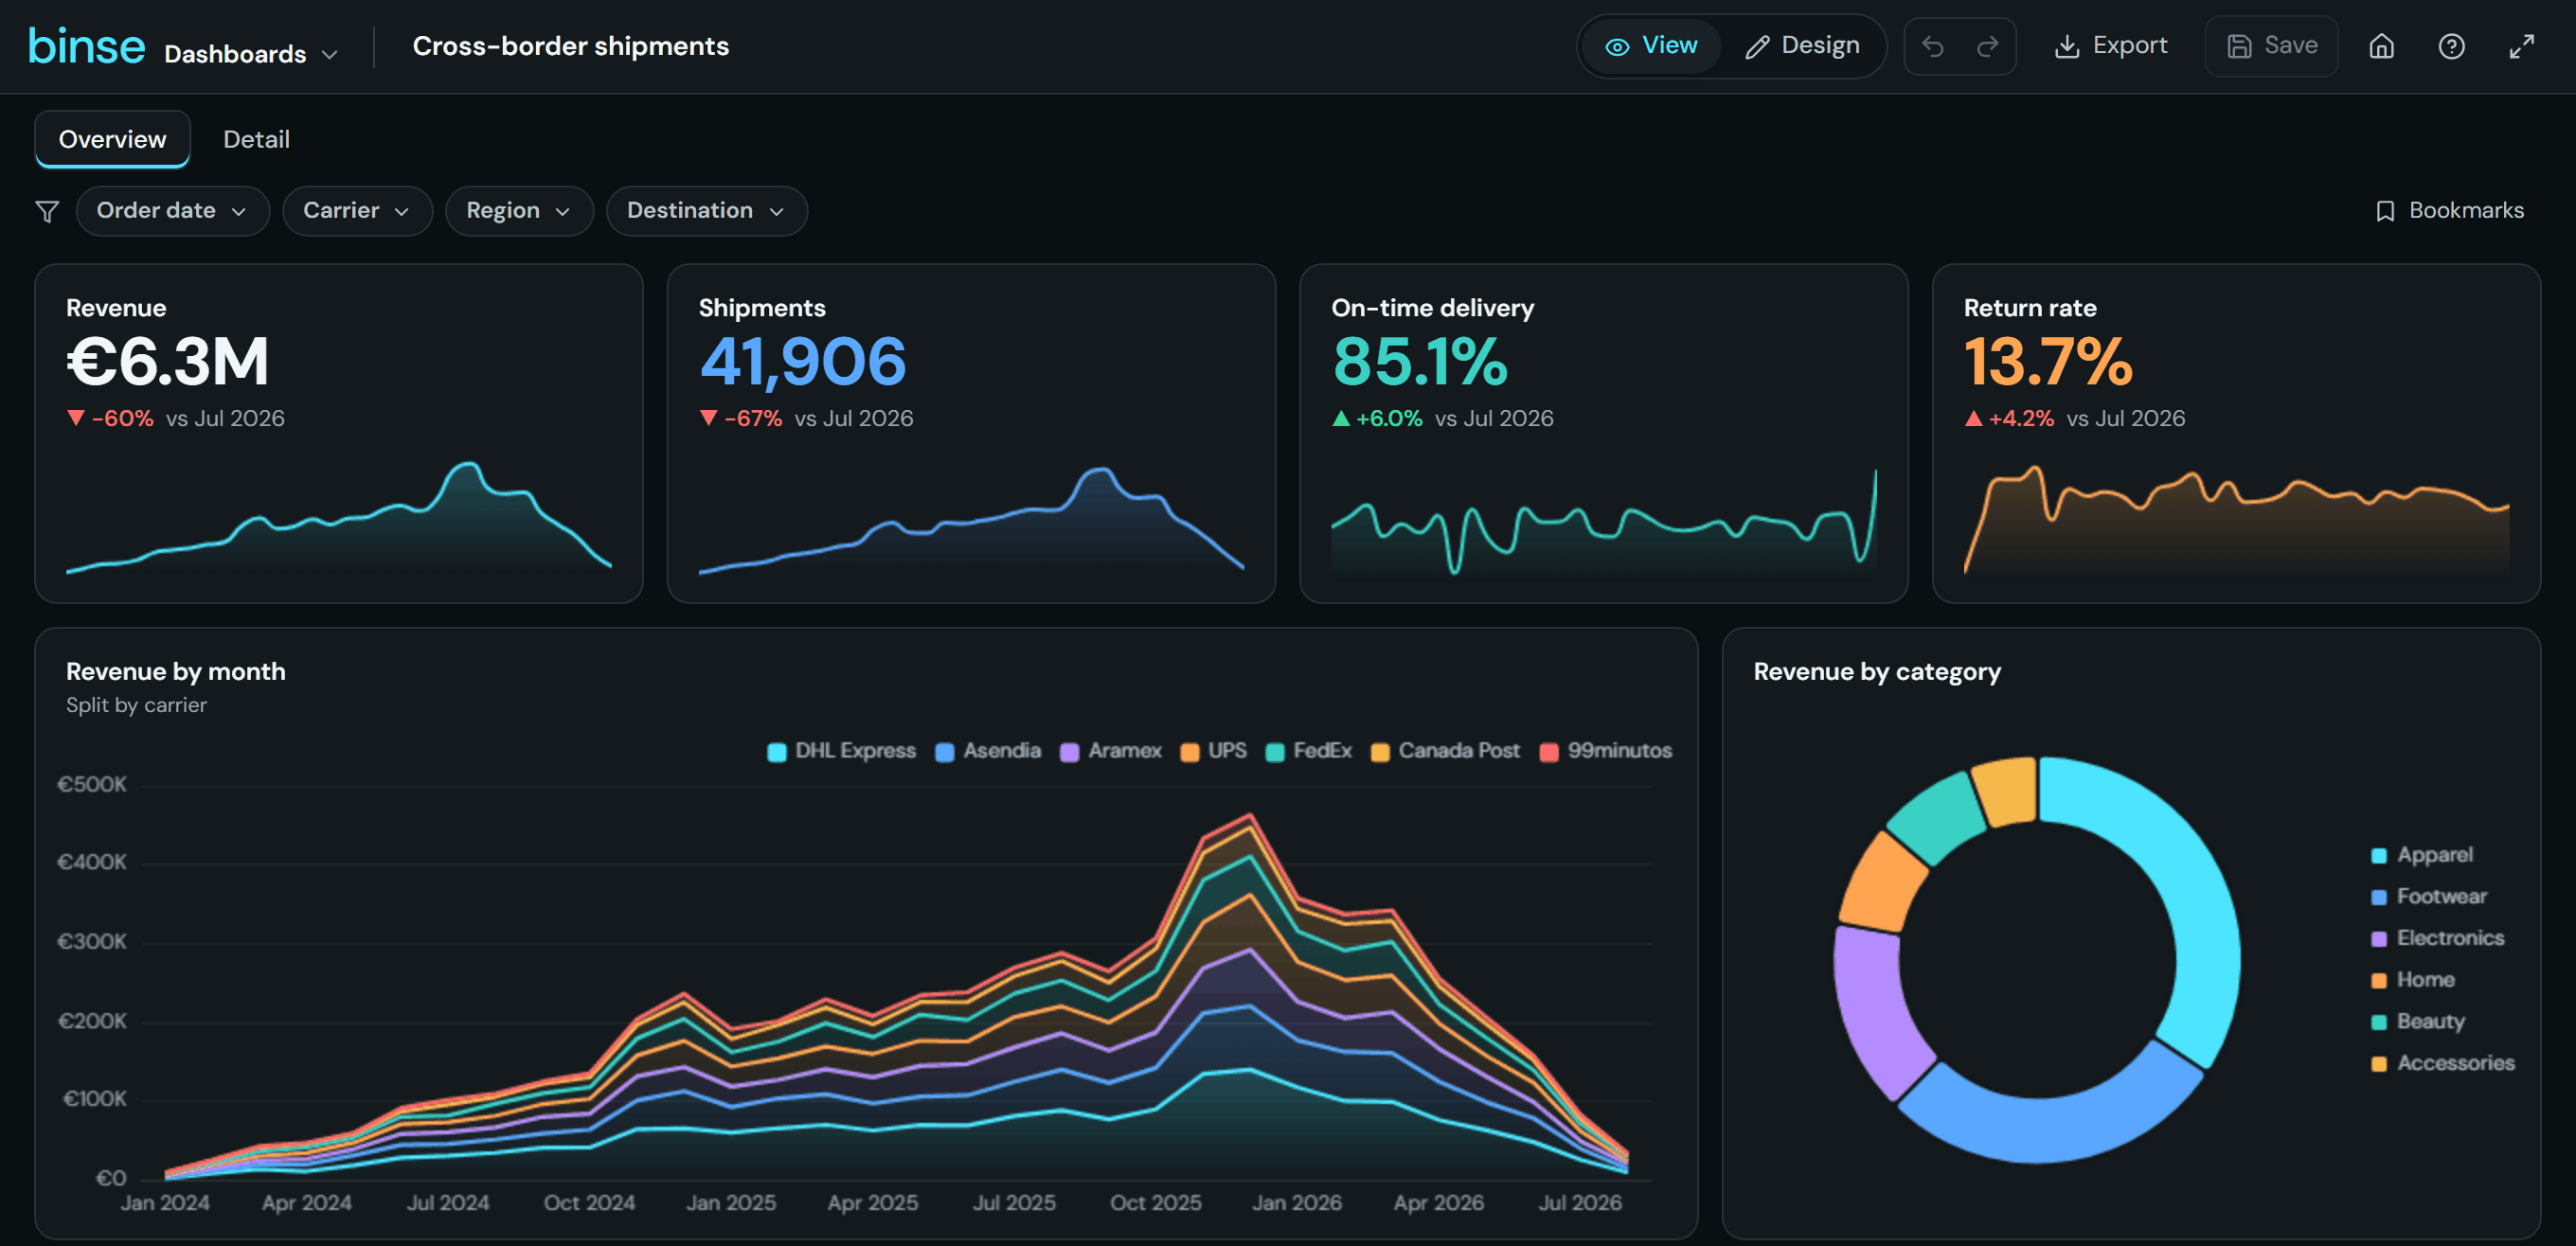Toggle Asendia legend swatch
The image size is (2576, 1246).
click(x=944, y=752)
